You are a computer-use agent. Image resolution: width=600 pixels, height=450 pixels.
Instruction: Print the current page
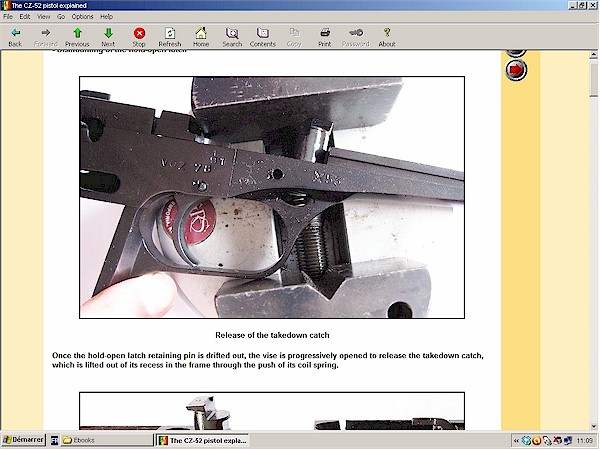324,37
